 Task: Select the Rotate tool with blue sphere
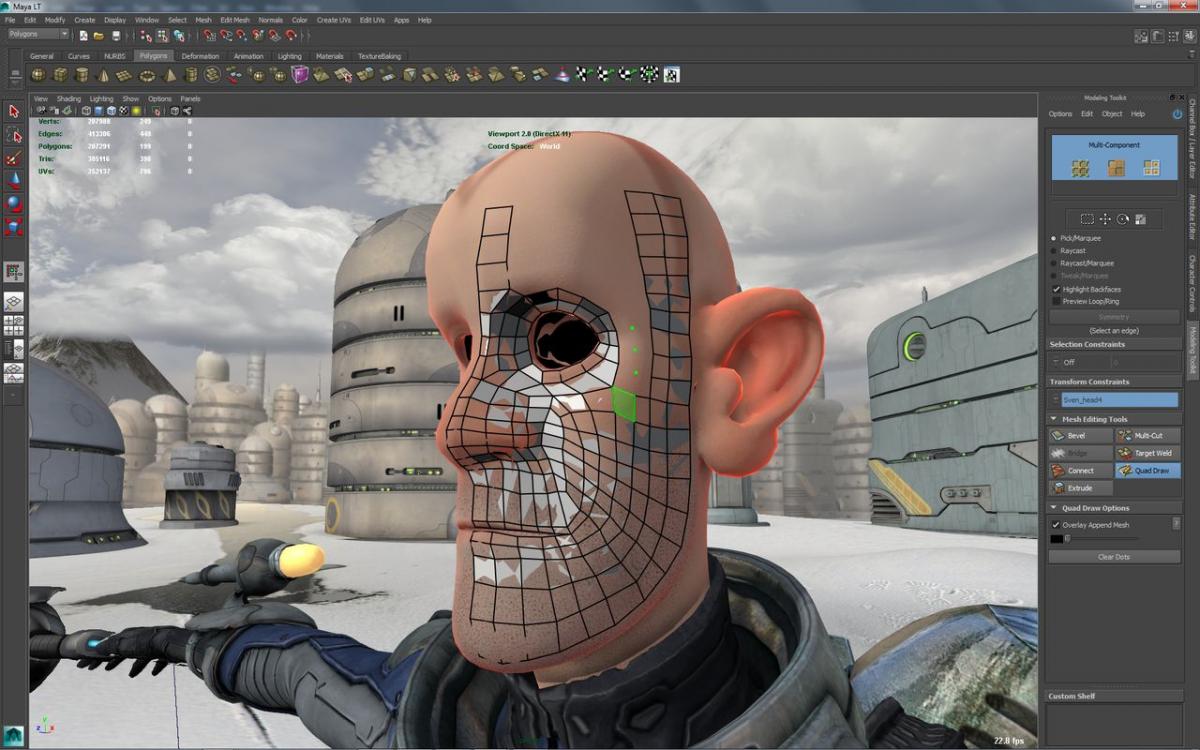click(14, 204)
